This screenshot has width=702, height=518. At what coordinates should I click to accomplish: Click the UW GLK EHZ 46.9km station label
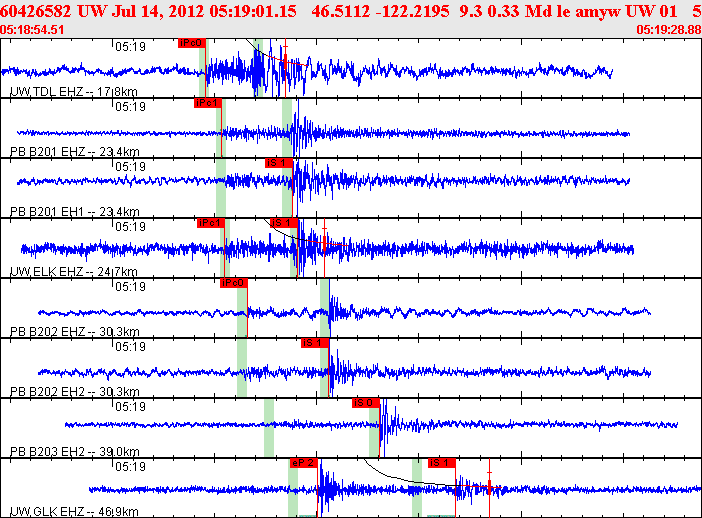[74, 512]
